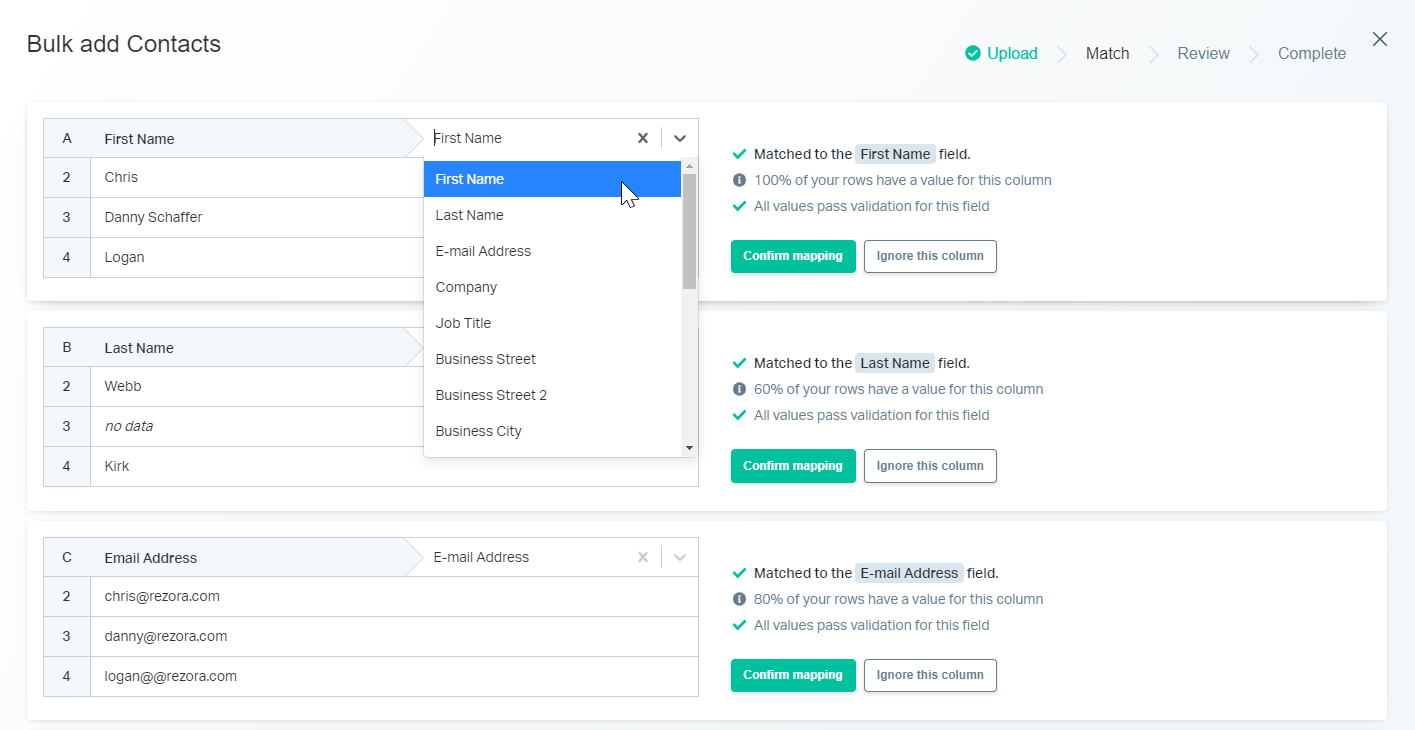Image resolution: width=1415 pixels, height=730 pixels.
Task: Clear the First Name mapping selection
Action: tap(643, 138)
